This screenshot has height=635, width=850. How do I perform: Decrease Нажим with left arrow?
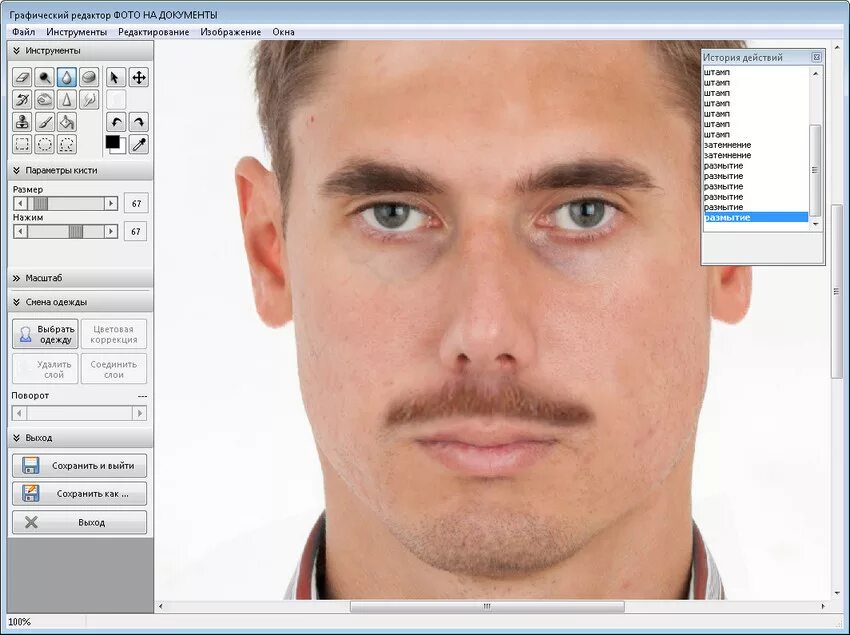[x=20, y=232]
